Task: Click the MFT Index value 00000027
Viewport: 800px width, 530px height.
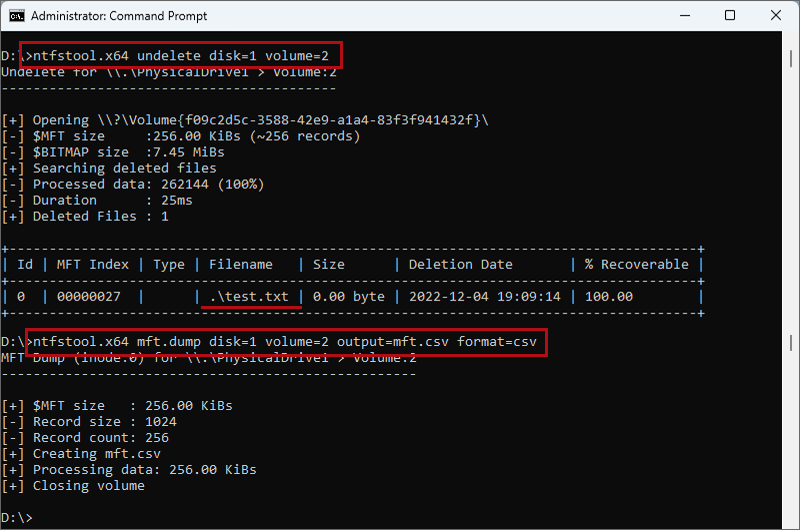Action: click(89, 296)
